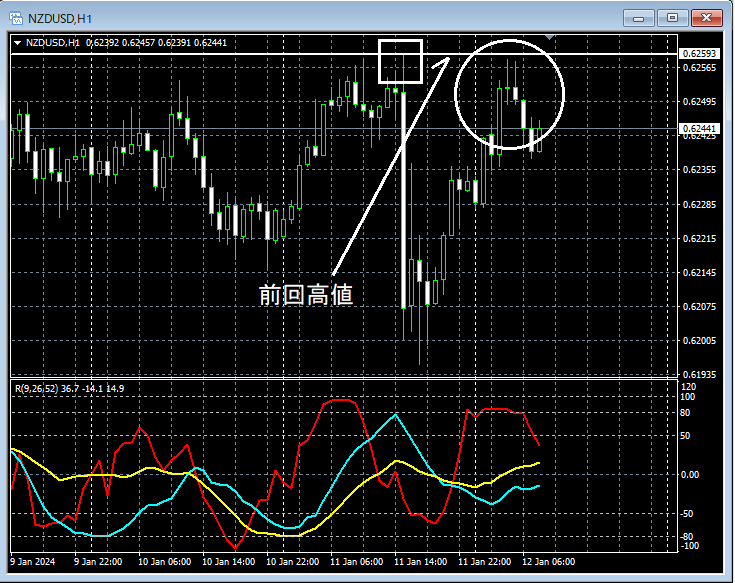The height and width of the screenshot is (583, 735).
Task: Click the chart shift marker triangle
Action: pyautogui.click(x=549, y=37)
